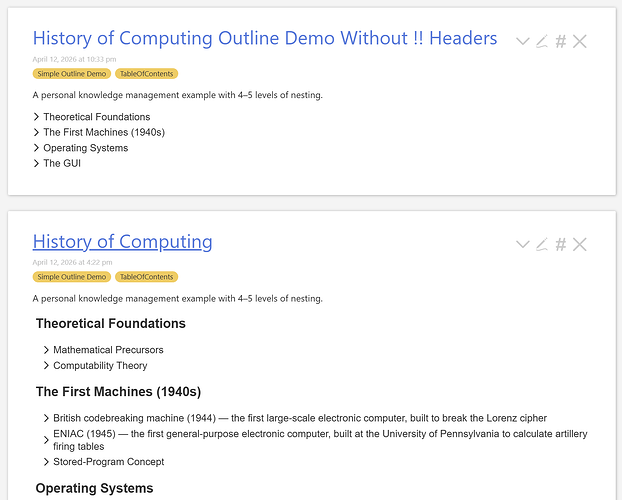Close the underlined History of Computing tiddler
The height and width of the screenshot is (500, 622).
coord(580,244)
